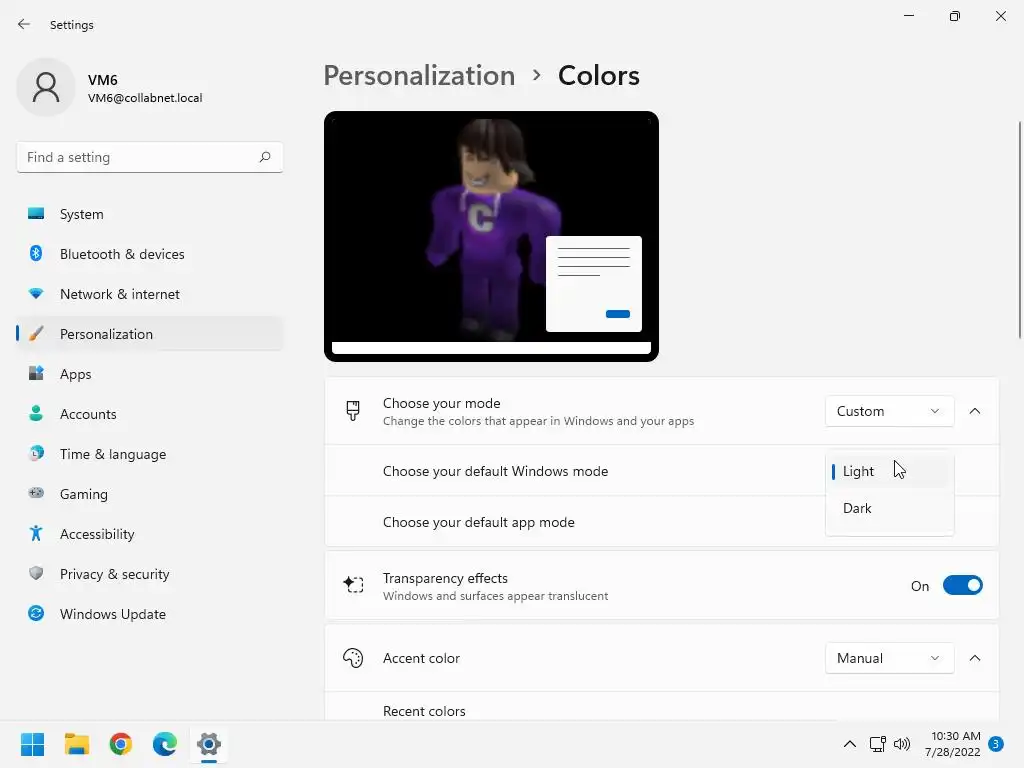Image resolution: width=1024 pixels, height=768 pixels.
Task: Select Light in the mode list
Action: click(889, 471)
